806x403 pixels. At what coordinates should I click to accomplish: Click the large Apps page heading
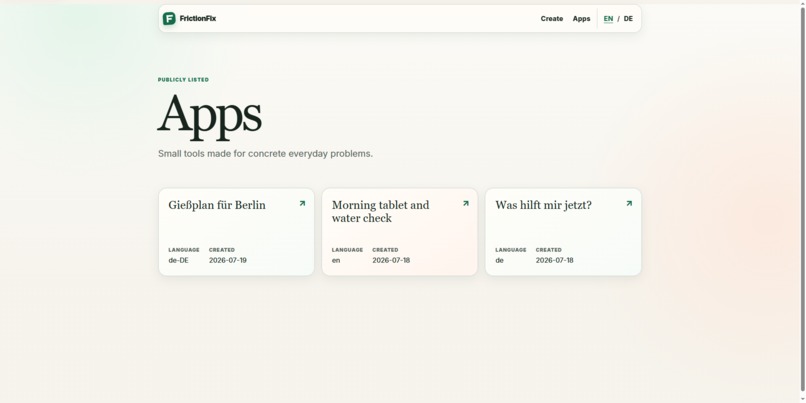pyautogui.click(x=209, y=116)
